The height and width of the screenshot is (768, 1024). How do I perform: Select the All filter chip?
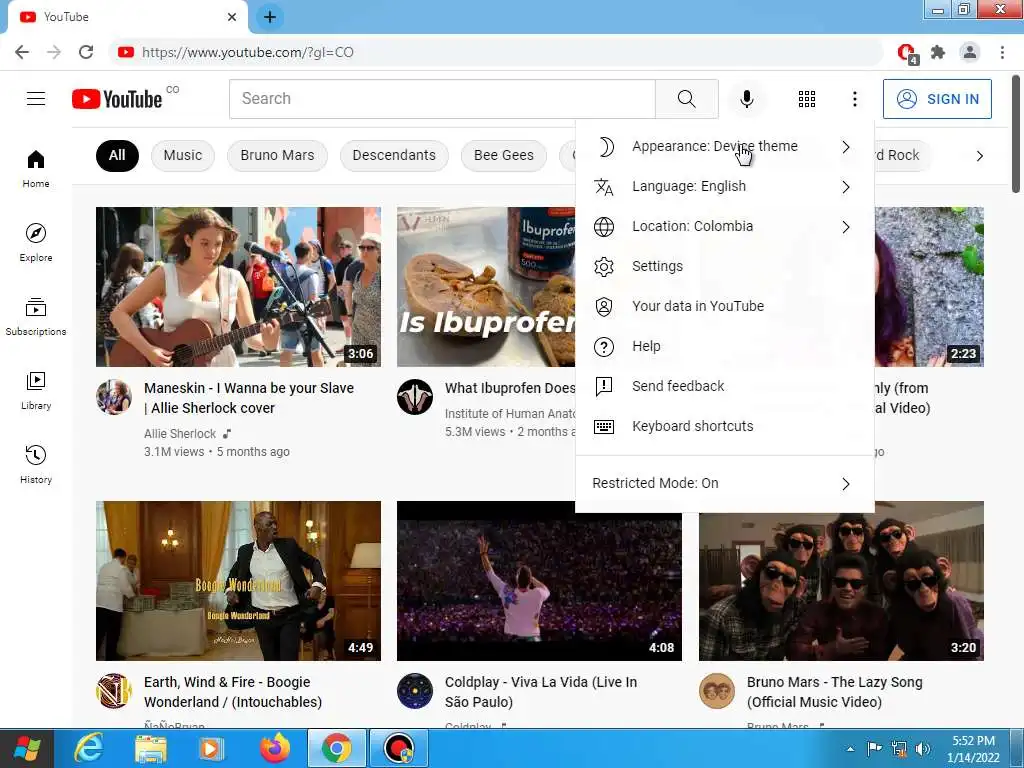[117, 155]
